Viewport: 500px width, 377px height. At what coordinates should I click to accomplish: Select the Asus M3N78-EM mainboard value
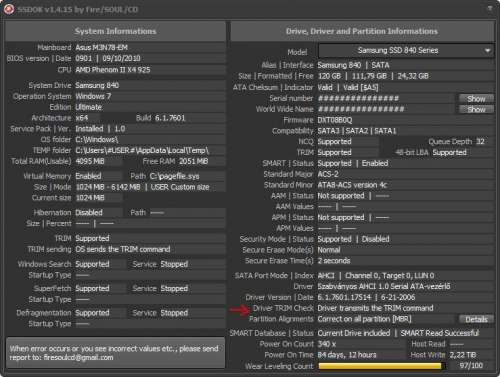pyautogui.click(x=101, y=47)
